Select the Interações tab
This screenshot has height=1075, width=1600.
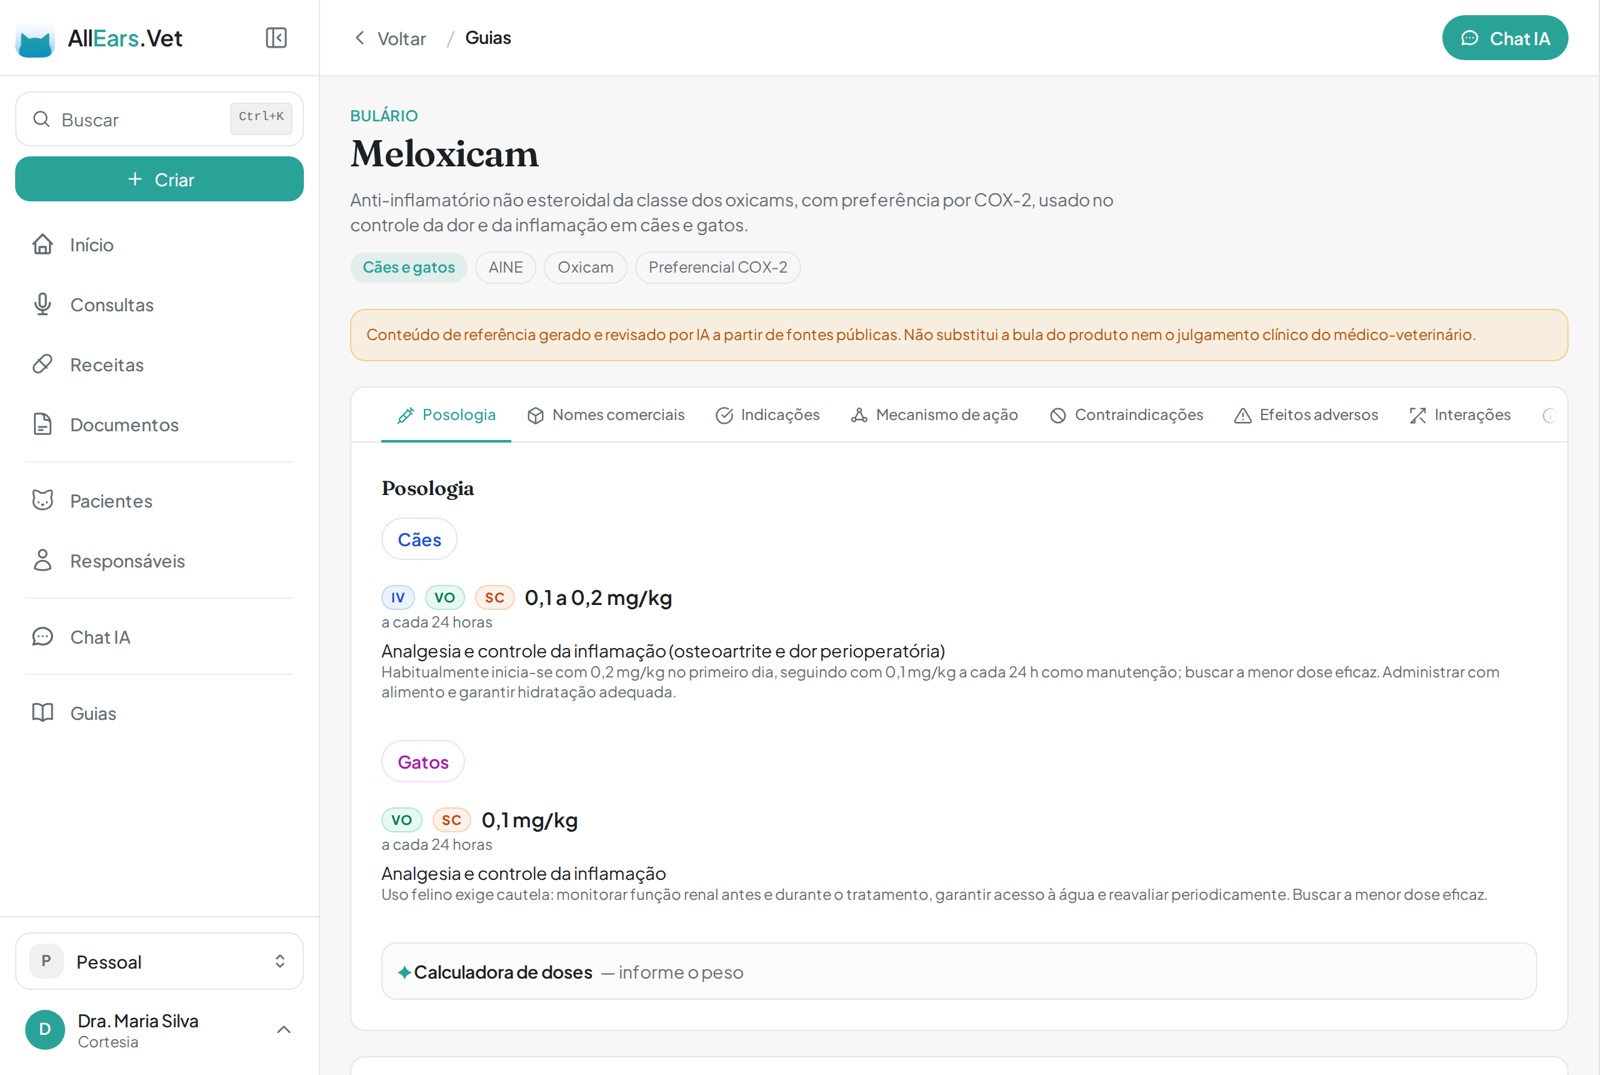1460,415
